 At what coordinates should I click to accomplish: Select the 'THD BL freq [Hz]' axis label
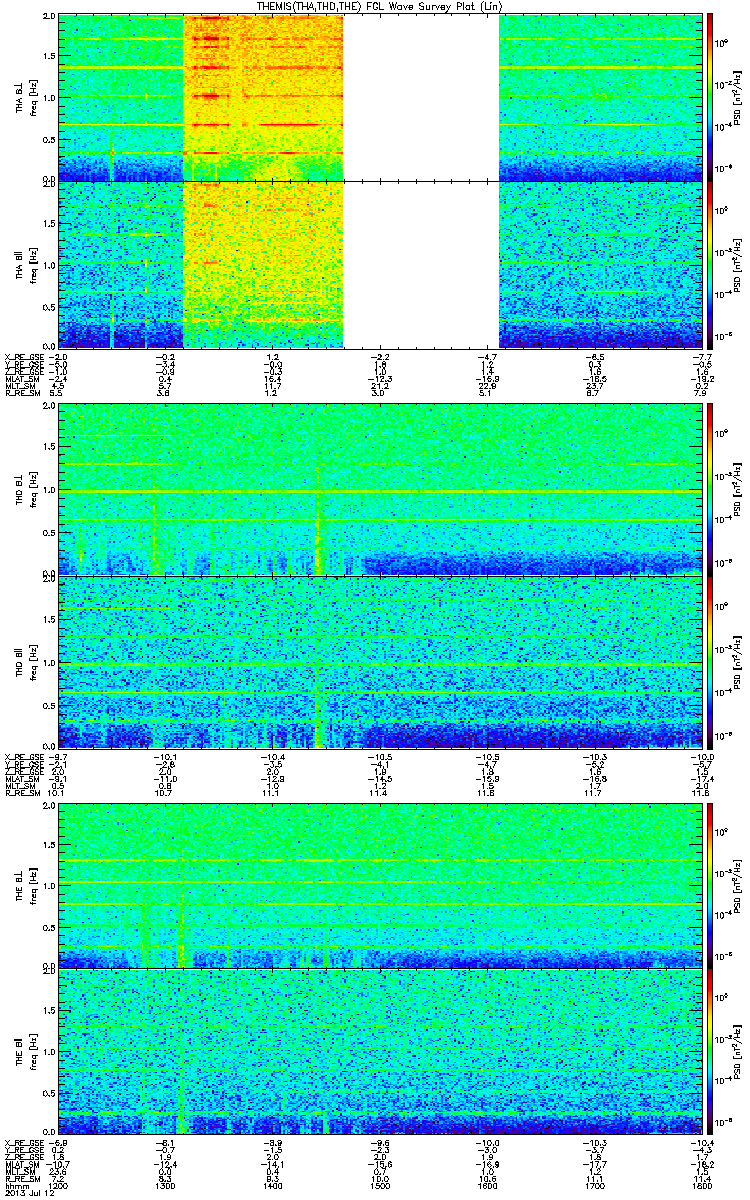tap(25, 489)
